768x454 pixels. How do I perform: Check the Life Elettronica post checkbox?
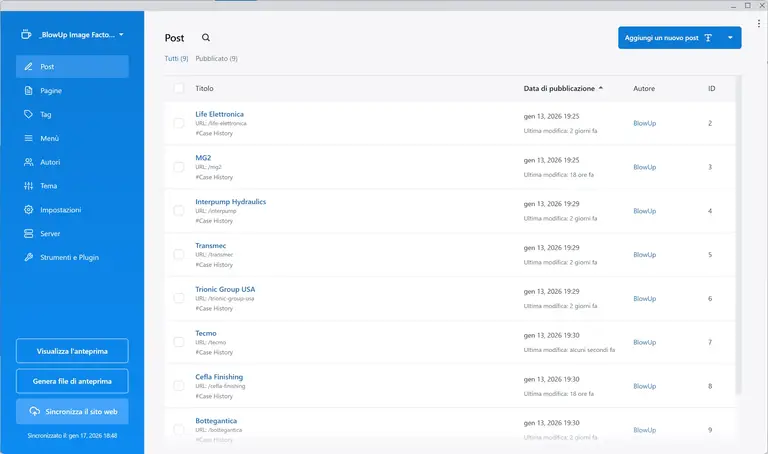click(x=179, y=123)
